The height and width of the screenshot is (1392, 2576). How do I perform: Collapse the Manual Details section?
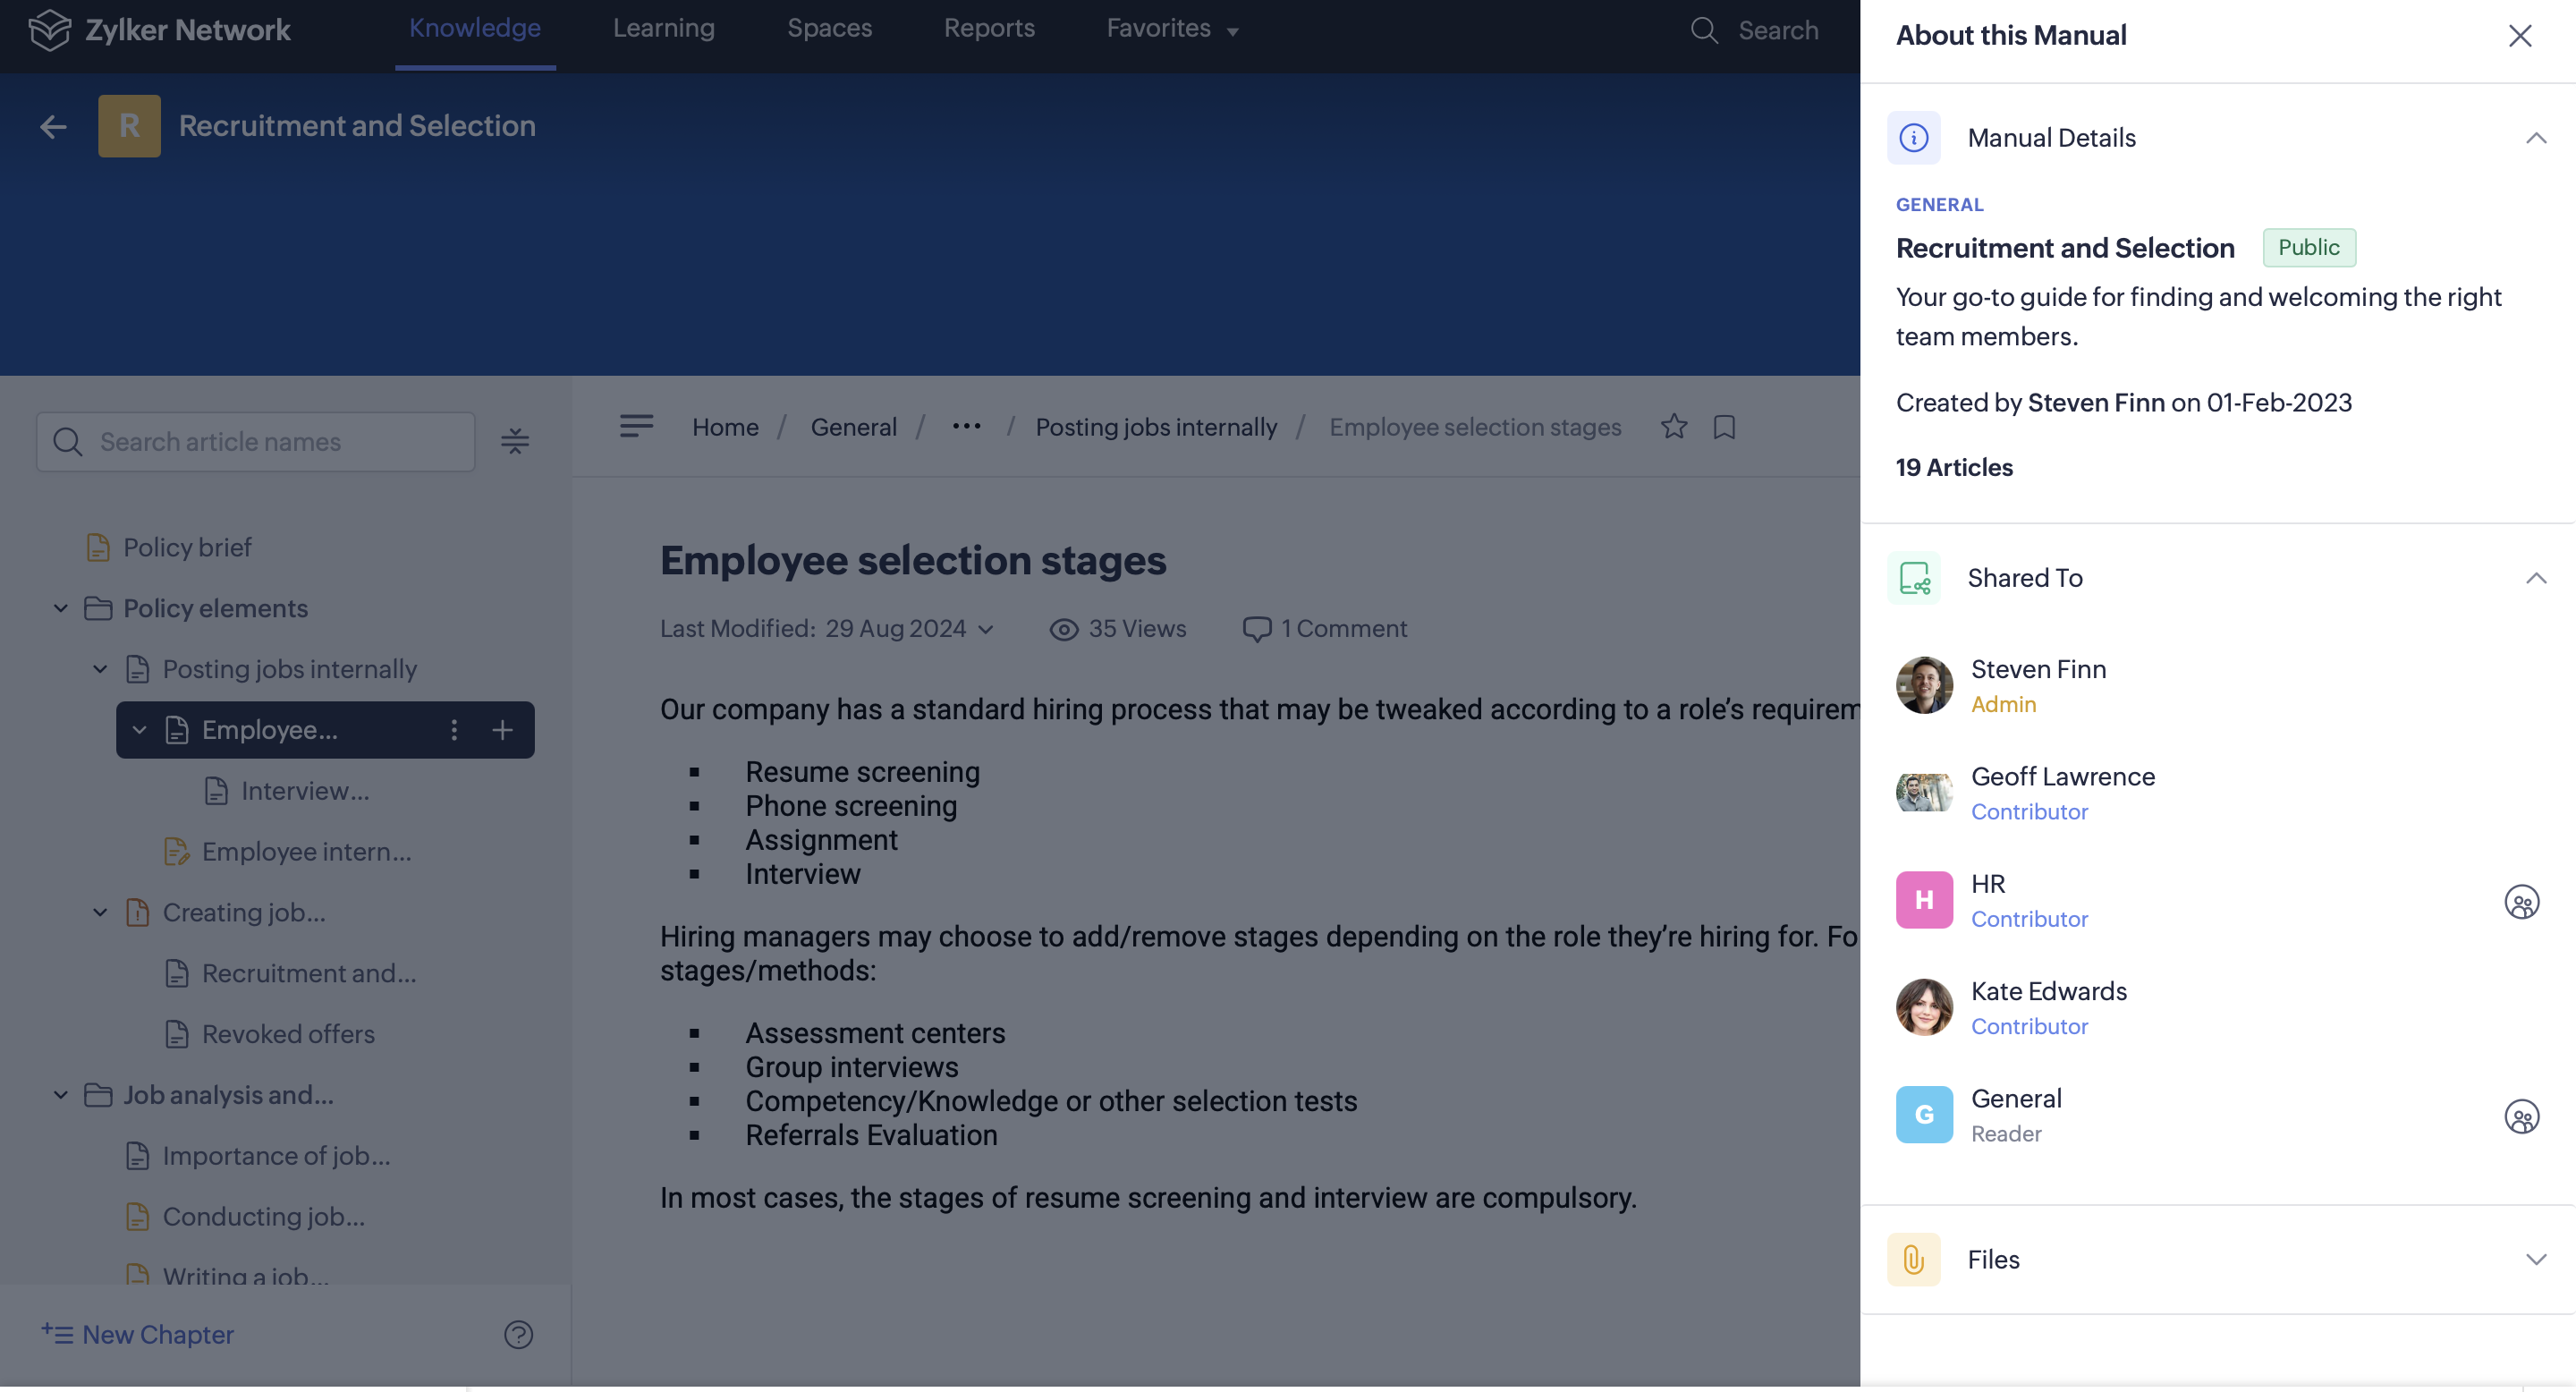click(x=2535, y=138)
